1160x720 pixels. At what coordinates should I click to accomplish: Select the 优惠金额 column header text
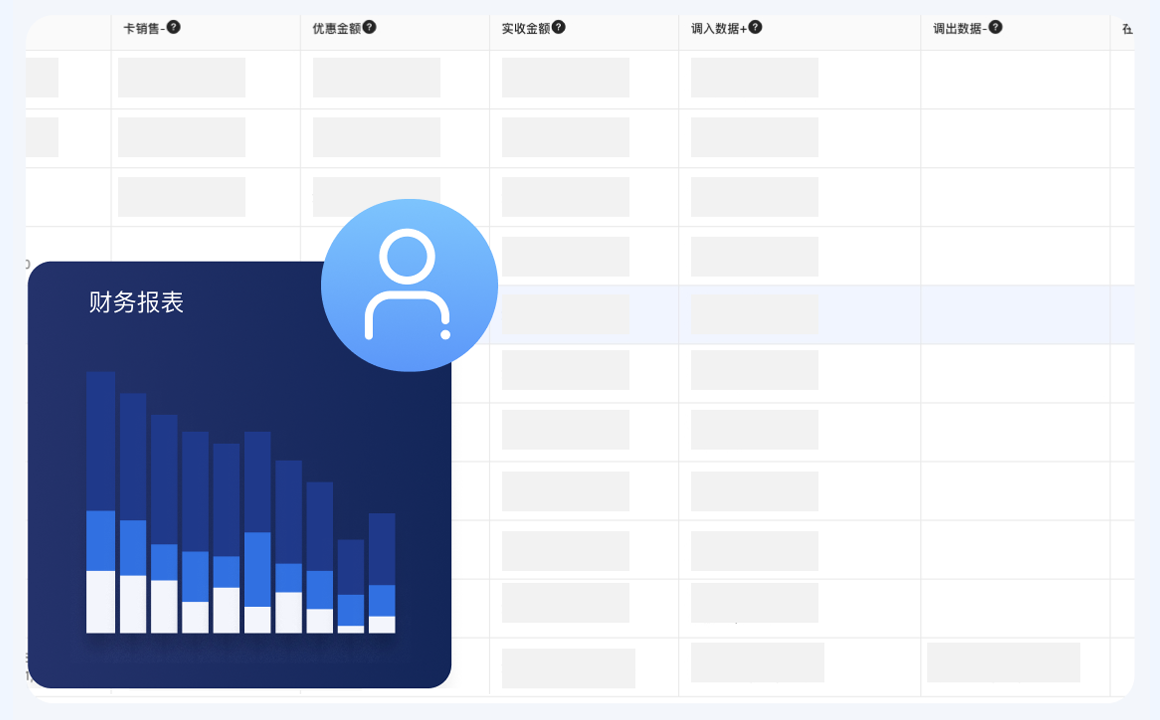(336, 28)
